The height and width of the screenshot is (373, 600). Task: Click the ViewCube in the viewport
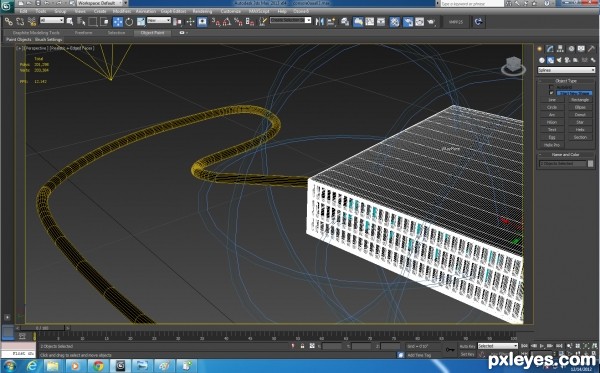tap(513, 66)
